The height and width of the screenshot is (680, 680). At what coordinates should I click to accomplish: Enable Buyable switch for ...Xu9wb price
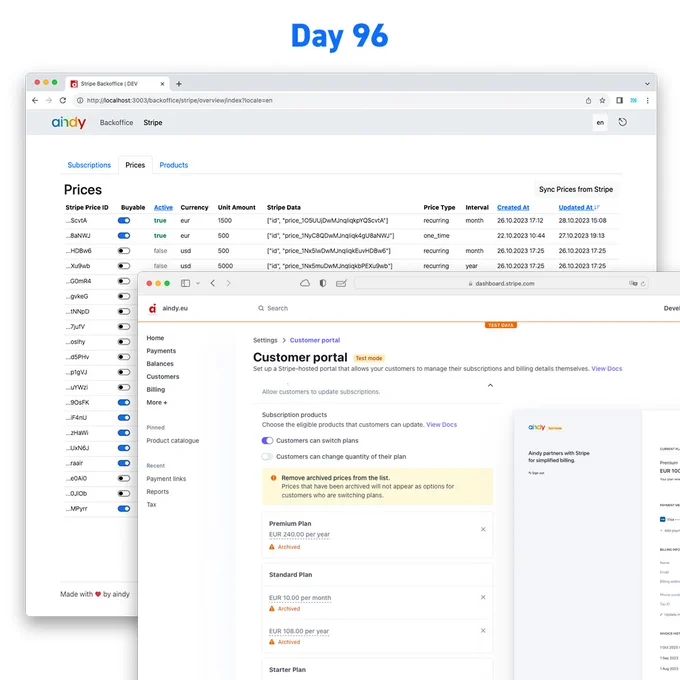point(124,266)
